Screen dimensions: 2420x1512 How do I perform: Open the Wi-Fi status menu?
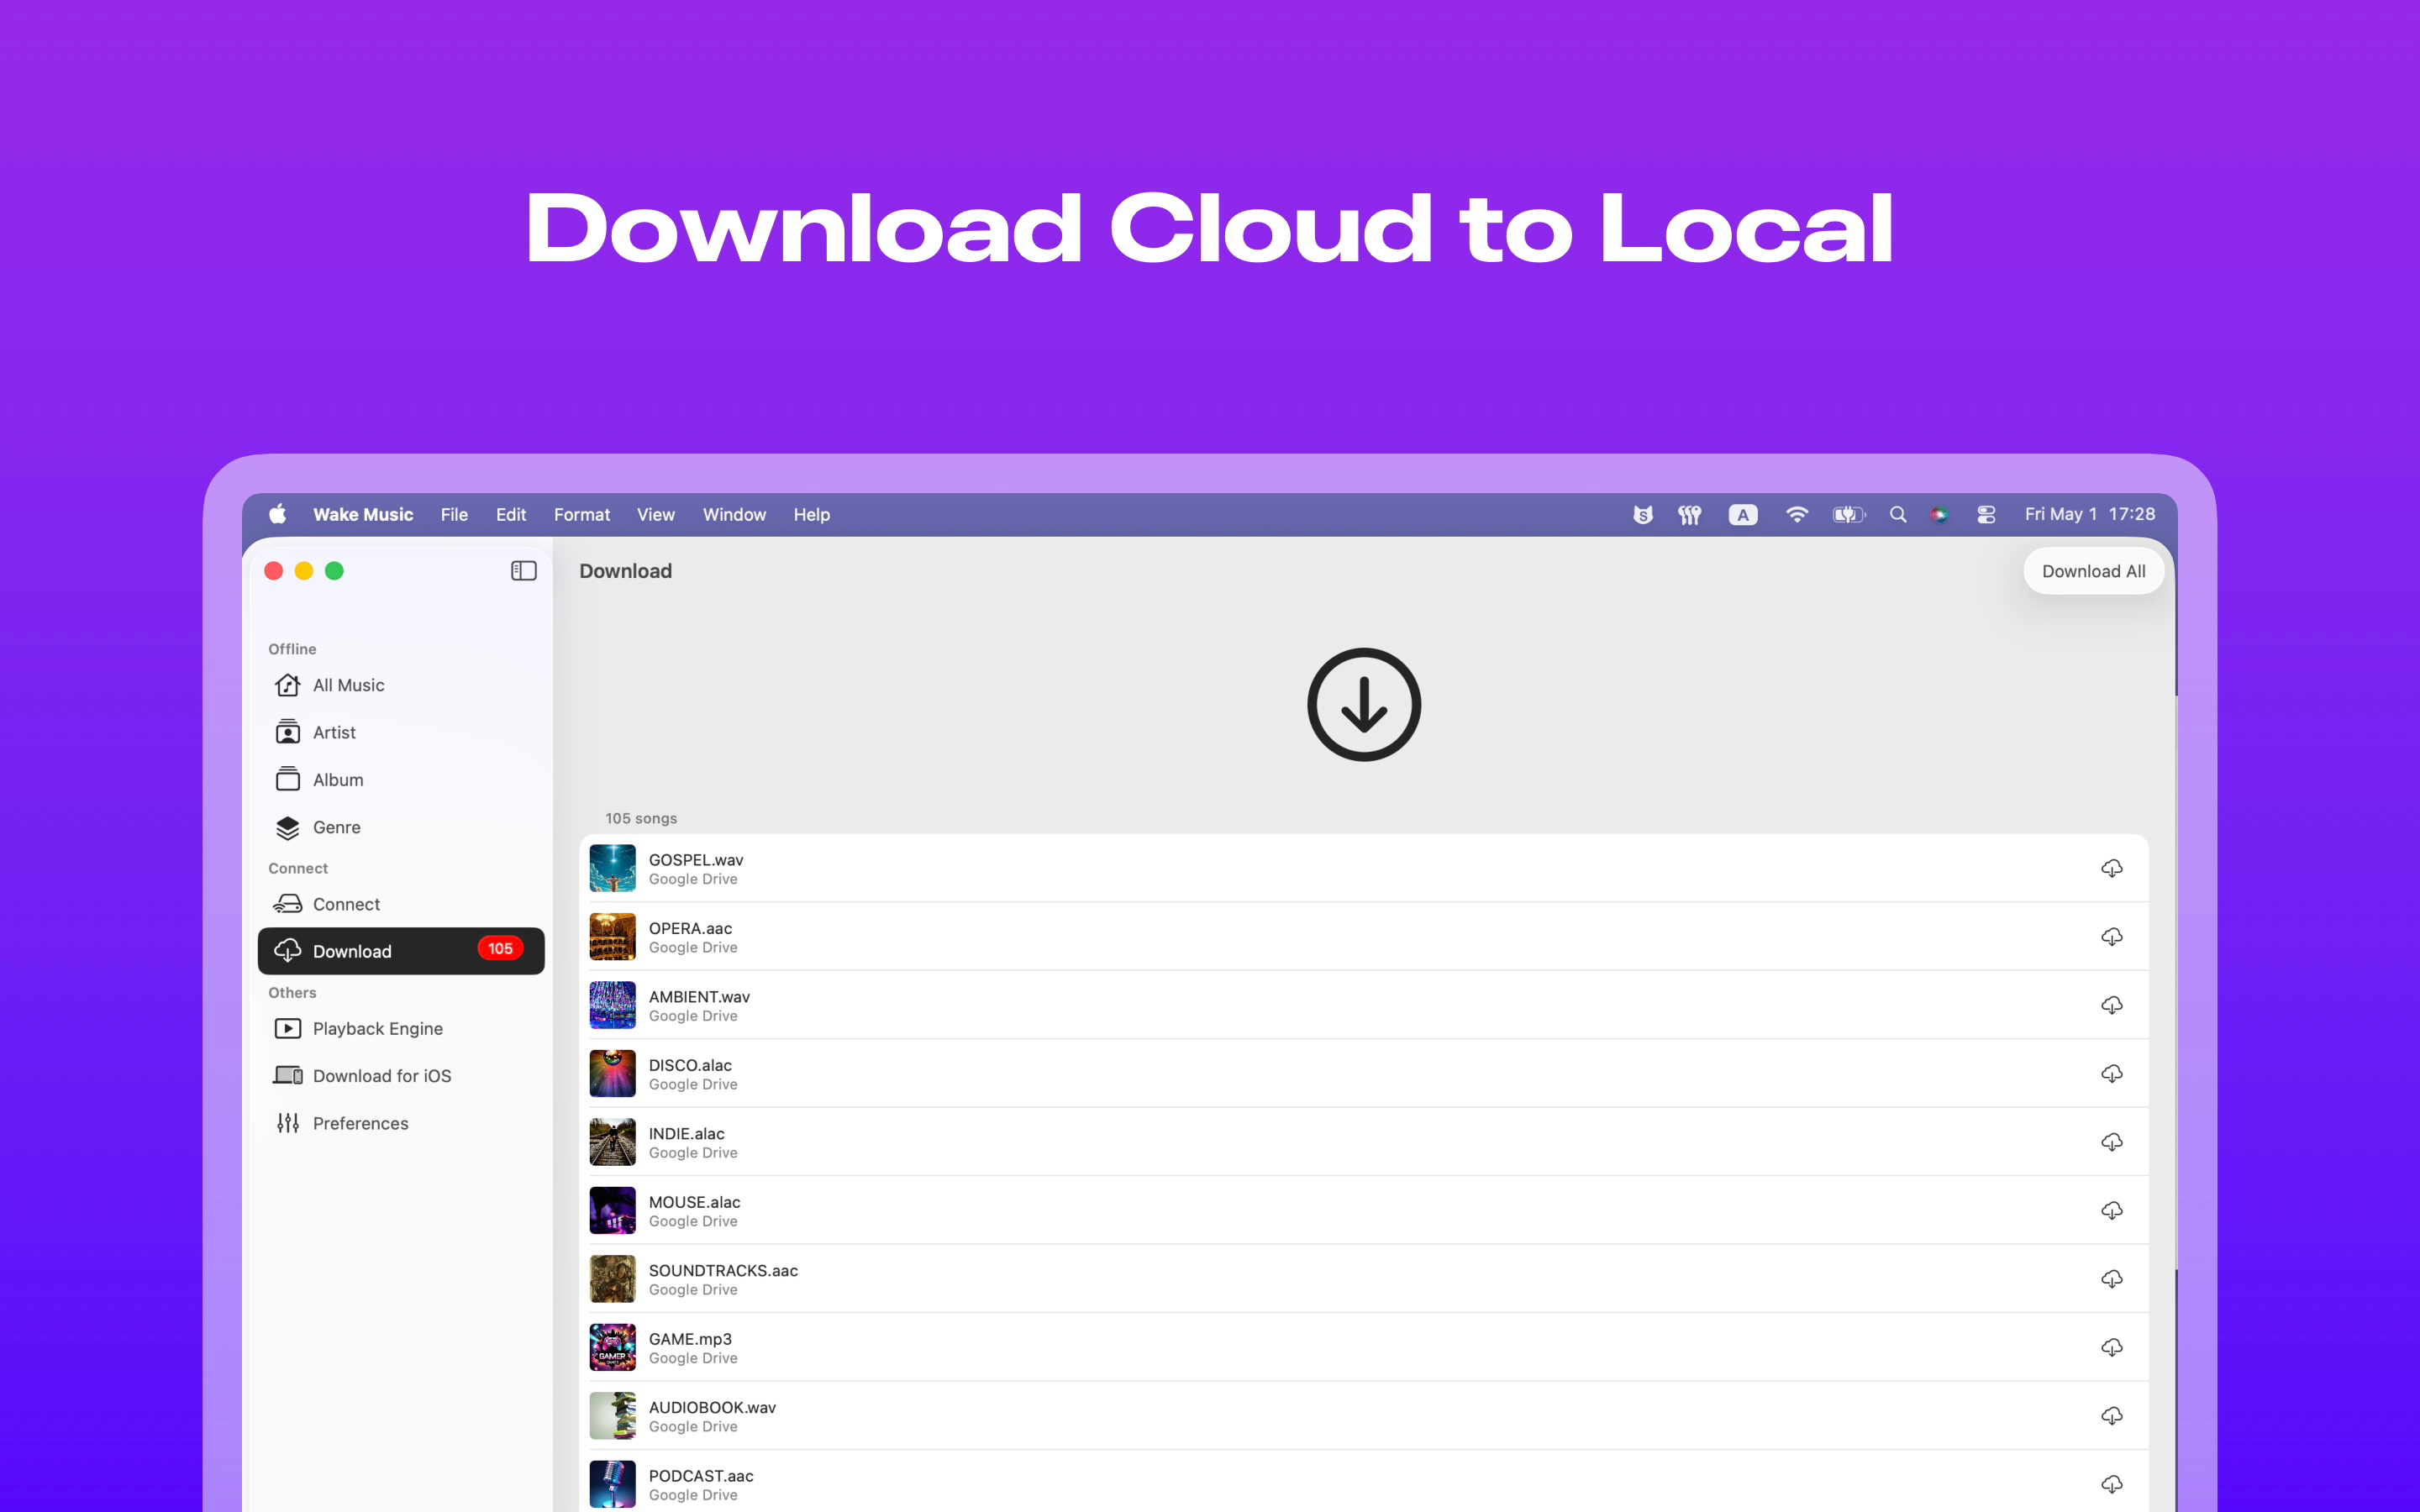[x=1797, y=514]
